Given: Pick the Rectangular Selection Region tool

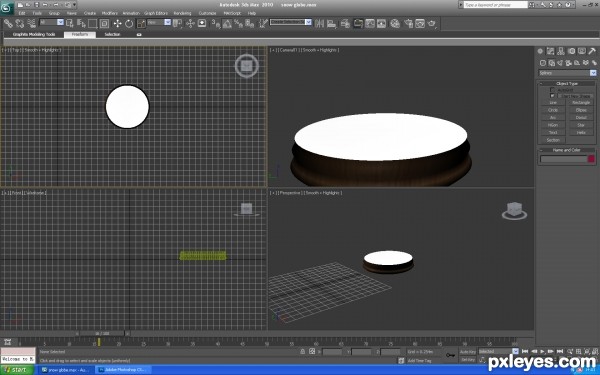Looking at the screenshot, I should point(93,23).
